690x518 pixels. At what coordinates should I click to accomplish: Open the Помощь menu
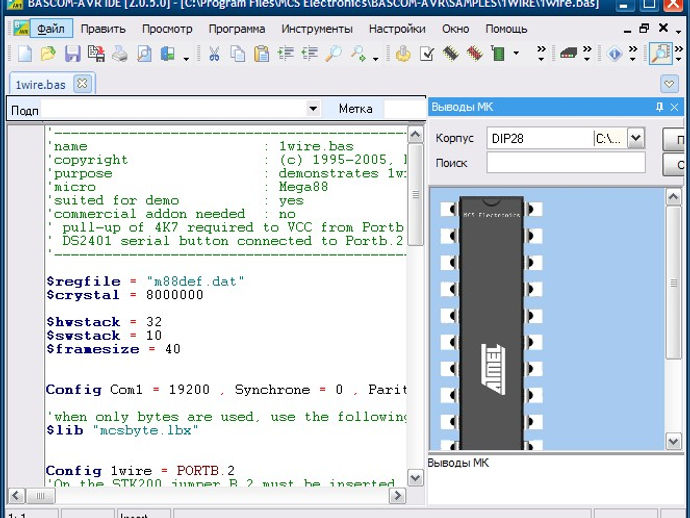point(506,29)
